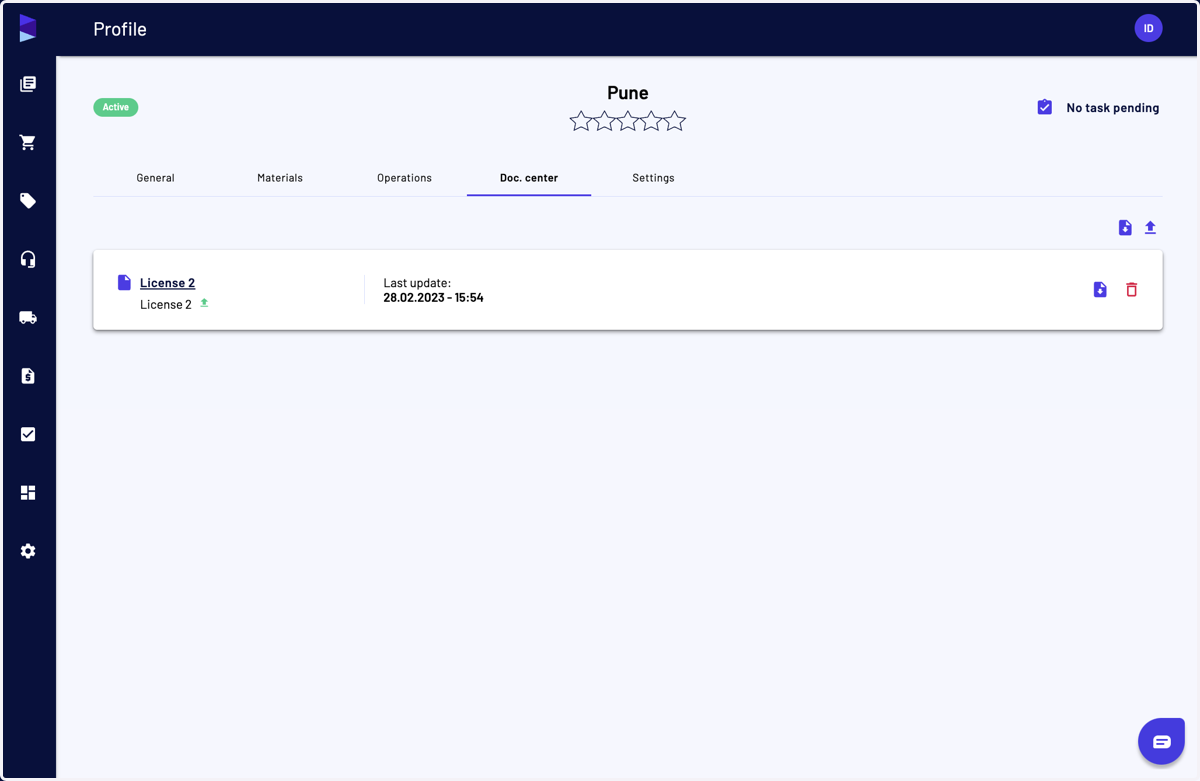Open the price tag sidebar icon

[x=28, y=201]
